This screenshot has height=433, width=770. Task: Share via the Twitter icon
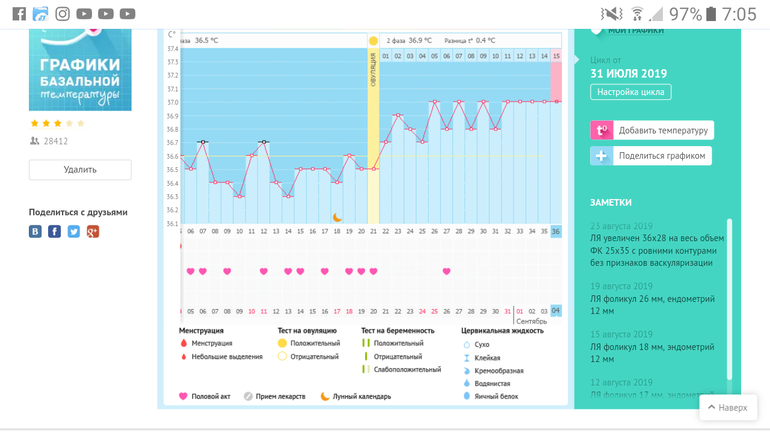tap(73, 231)
